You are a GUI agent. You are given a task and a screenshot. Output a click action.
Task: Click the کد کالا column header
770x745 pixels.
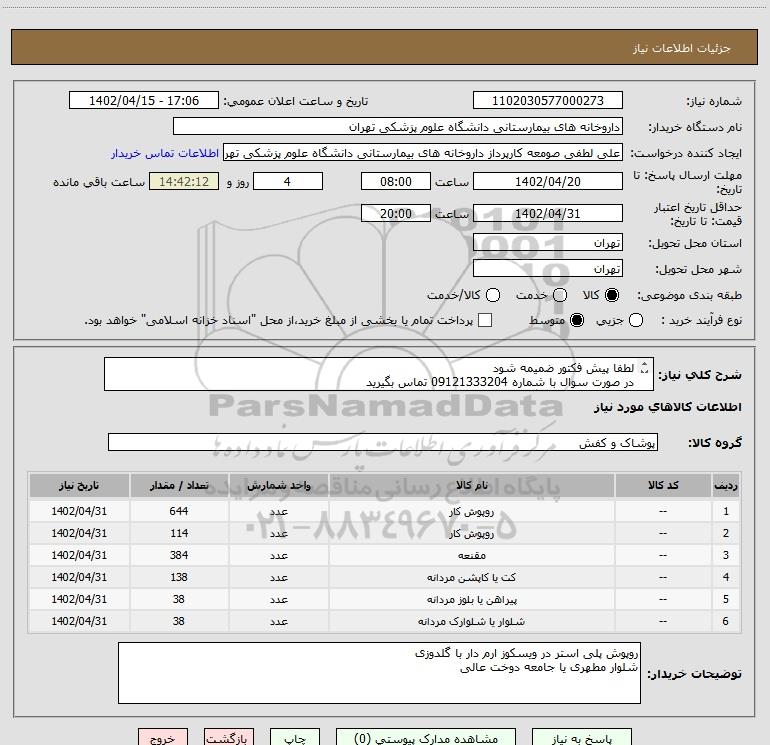tap(663, 485)
